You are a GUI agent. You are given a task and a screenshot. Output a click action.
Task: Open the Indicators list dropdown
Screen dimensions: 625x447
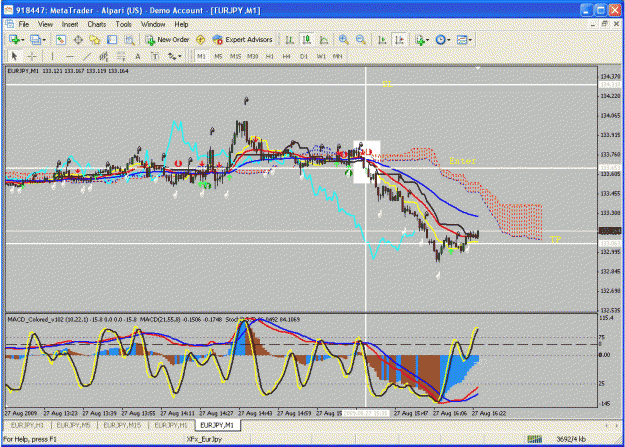click(x=422, y=39)
